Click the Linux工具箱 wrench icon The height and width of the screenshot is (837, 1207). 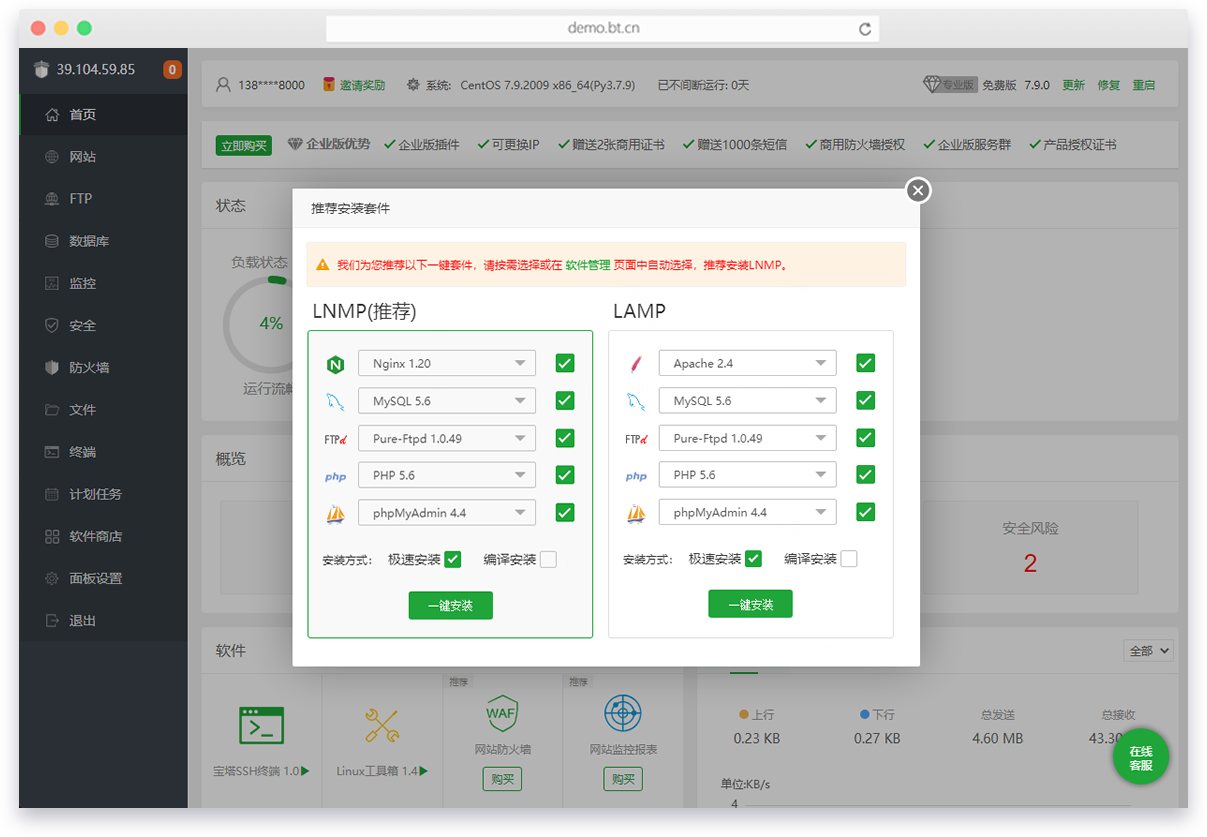(382, 725)
